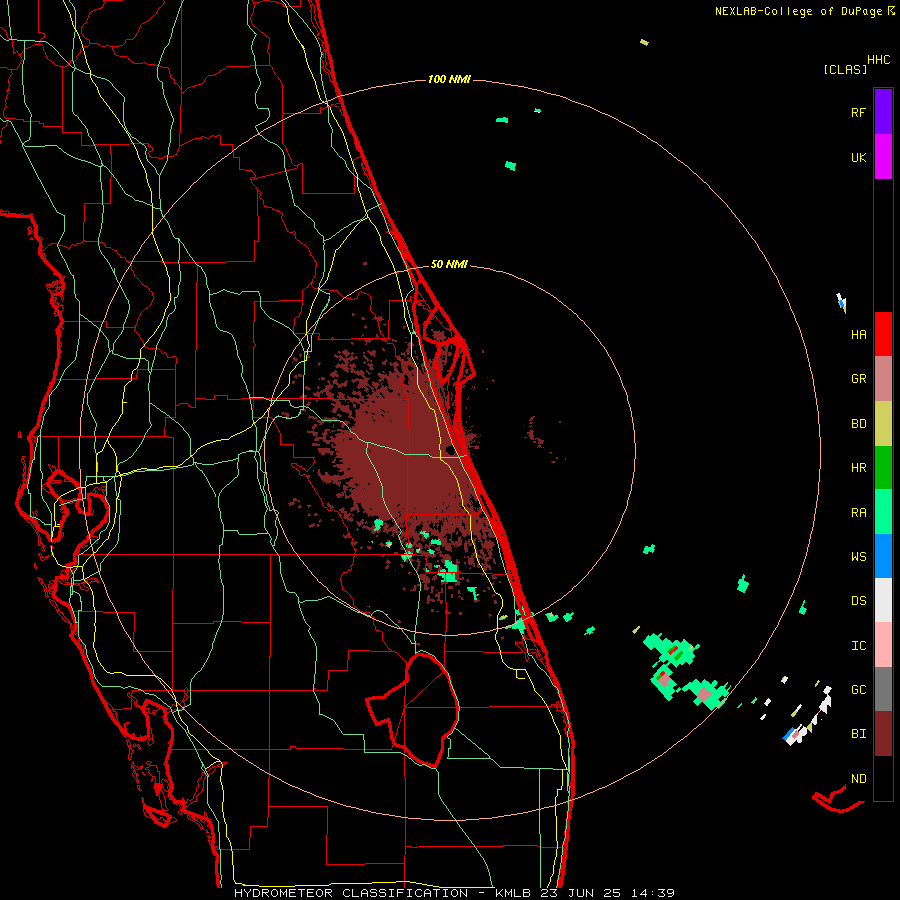Click the BD legend label

pos(858,424)
